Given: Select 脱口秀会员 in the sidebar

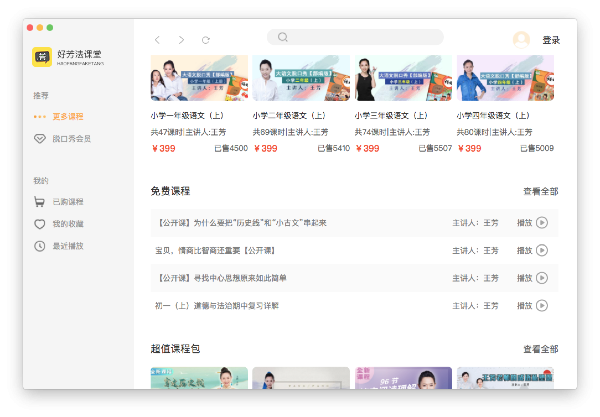Looking at the screenshot, I should tap(70, 138).
